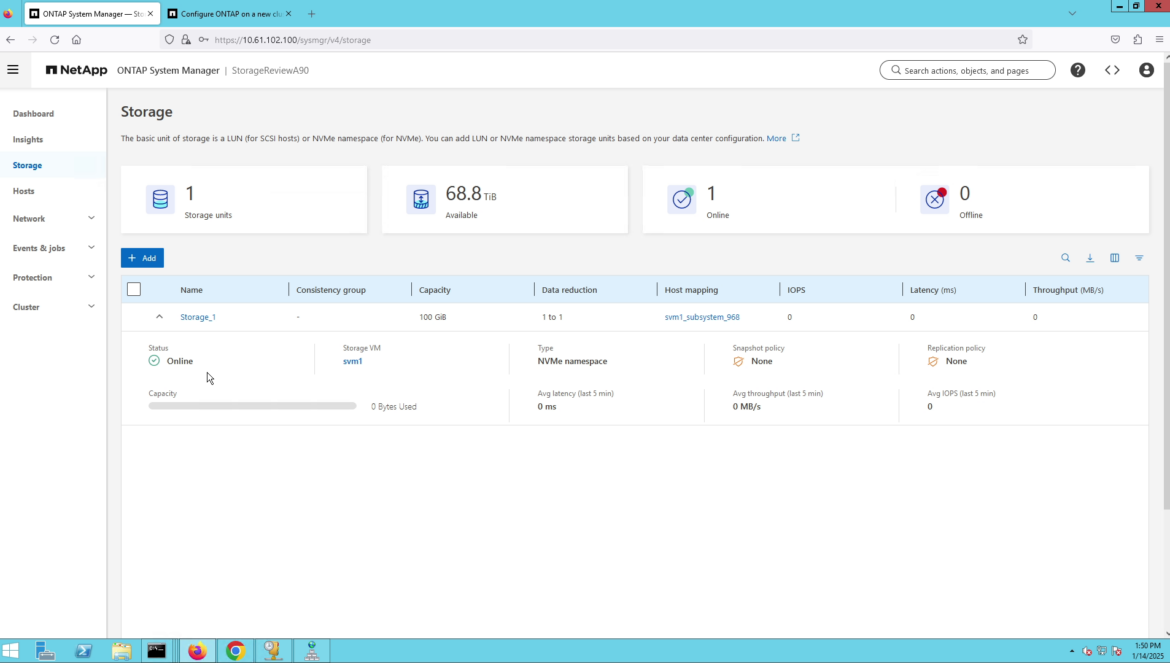Sort by the IOPS column header
This screenshot has height=663, width=1170.
click(796, 289)
